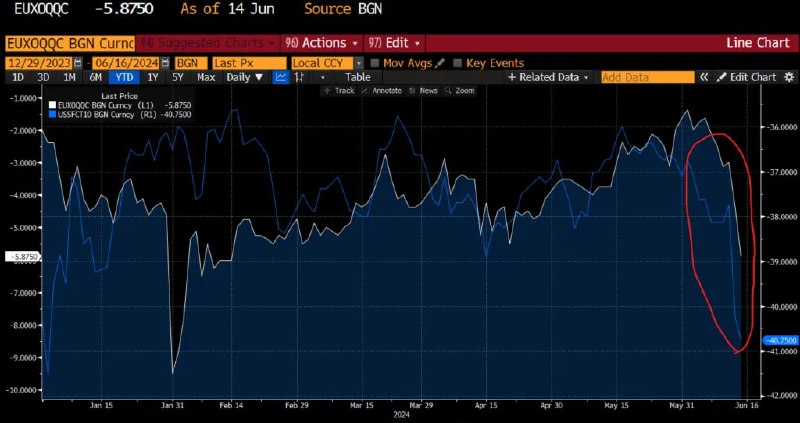Collapse panel with double chevron icon
This screenshot has width=800, height=423.
[704, 78]
